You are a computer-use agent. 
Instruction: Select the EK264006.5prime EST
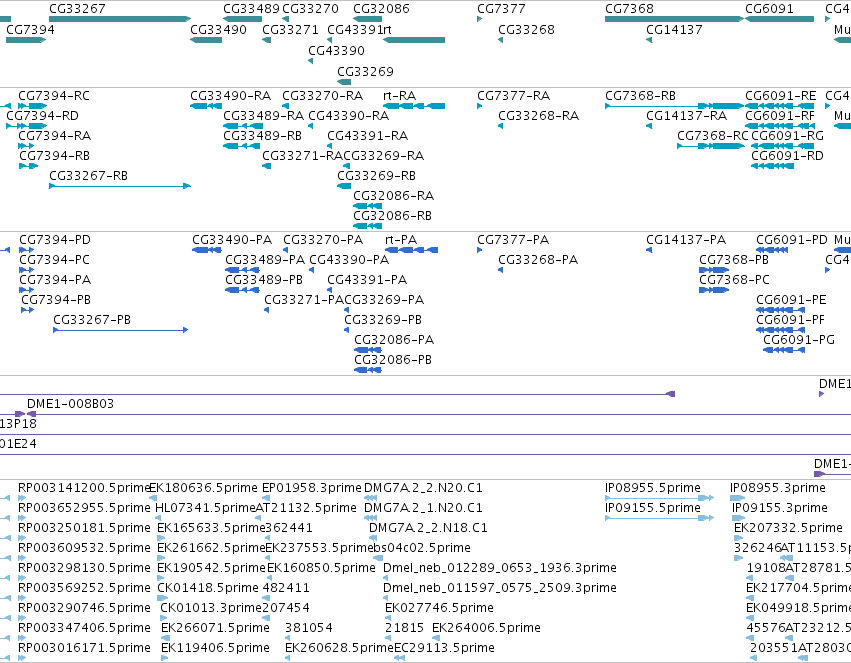pyautogui.click(x=435, y=638)
